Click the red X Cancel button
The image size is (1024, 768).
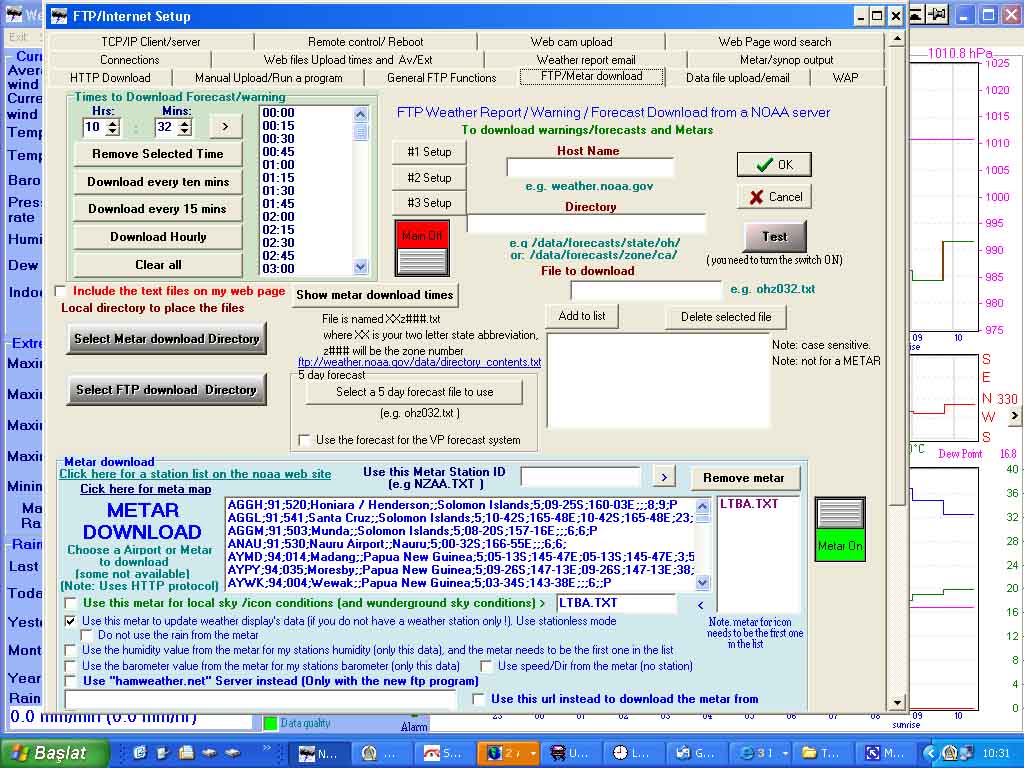click(773, 197)
